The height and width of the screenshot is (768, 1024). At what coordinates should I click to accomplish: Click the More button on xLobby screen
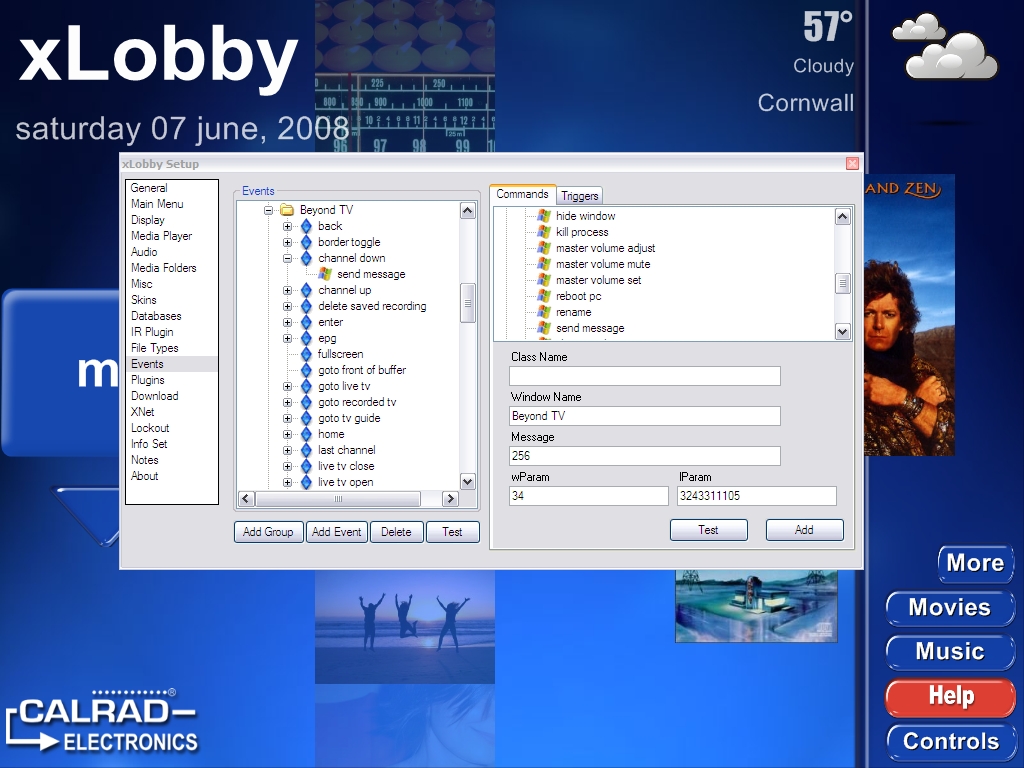tap(976, 563)
